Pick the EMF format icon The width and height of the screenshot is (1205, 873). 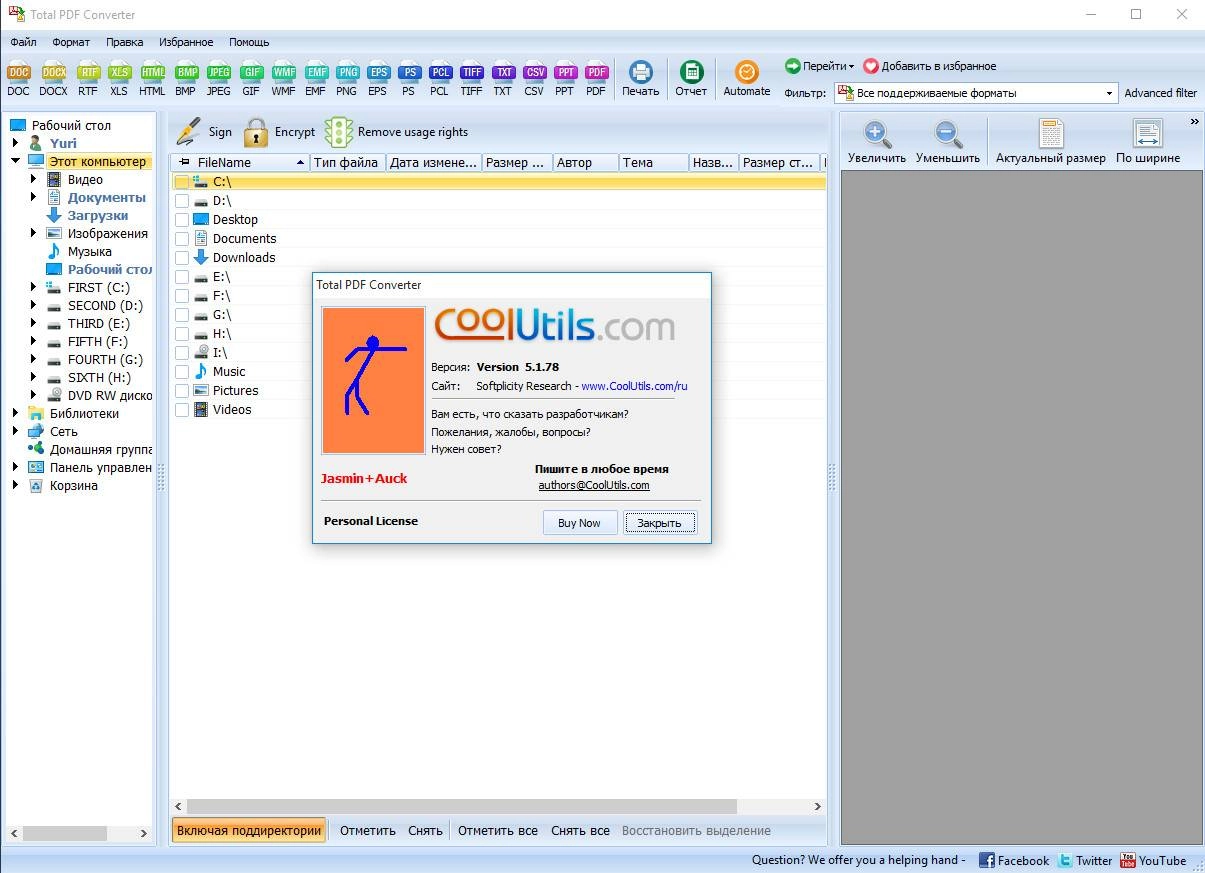(x=315, y=79)
